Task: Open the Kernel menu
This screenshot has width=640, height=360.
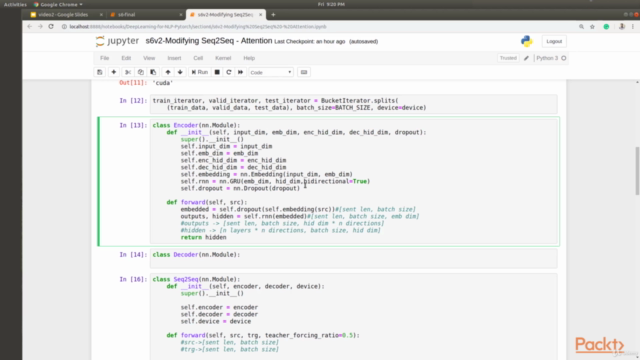Action: coord(223,58)
